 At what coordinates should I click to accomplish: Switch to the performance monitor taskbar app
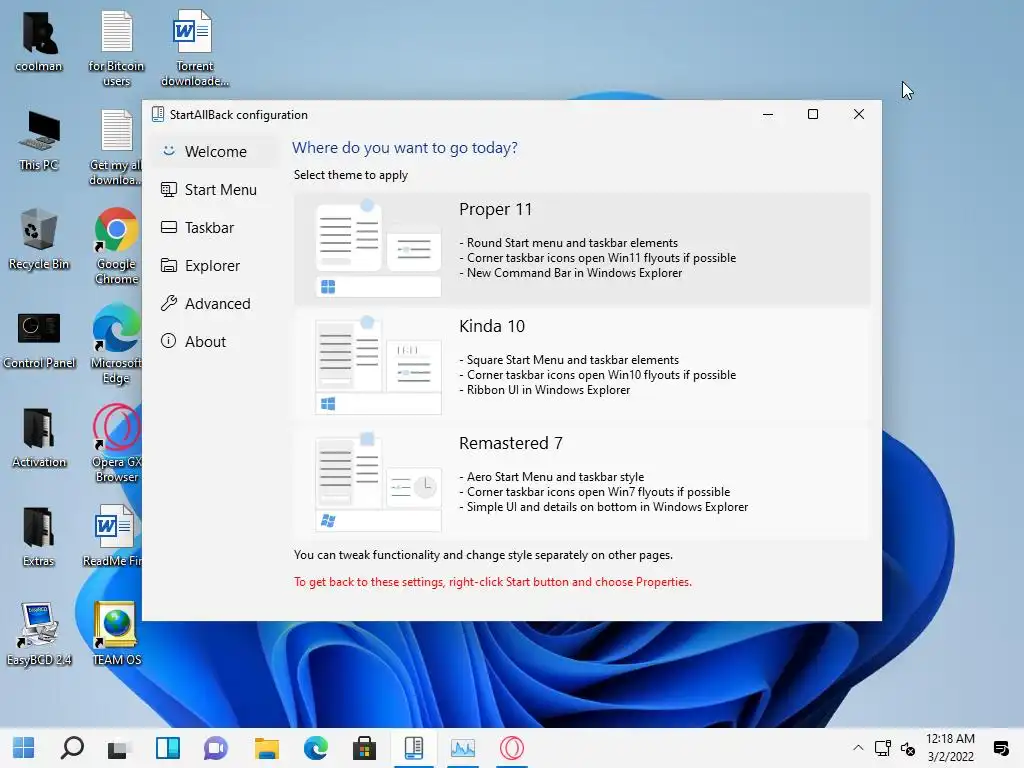(462, 748)
